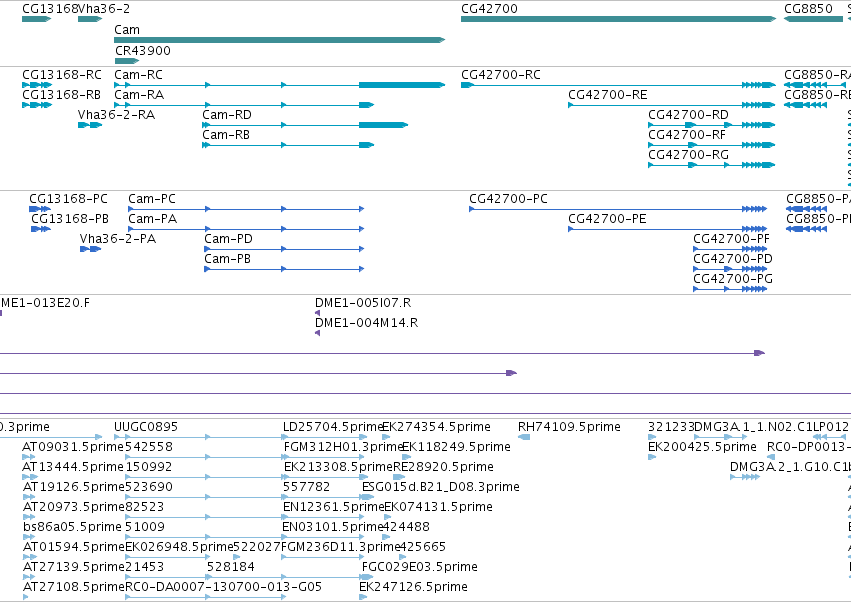The width and height of the screenshot is (851, 602).
Task: Click protein CG42700-PG
Action: 731,289
